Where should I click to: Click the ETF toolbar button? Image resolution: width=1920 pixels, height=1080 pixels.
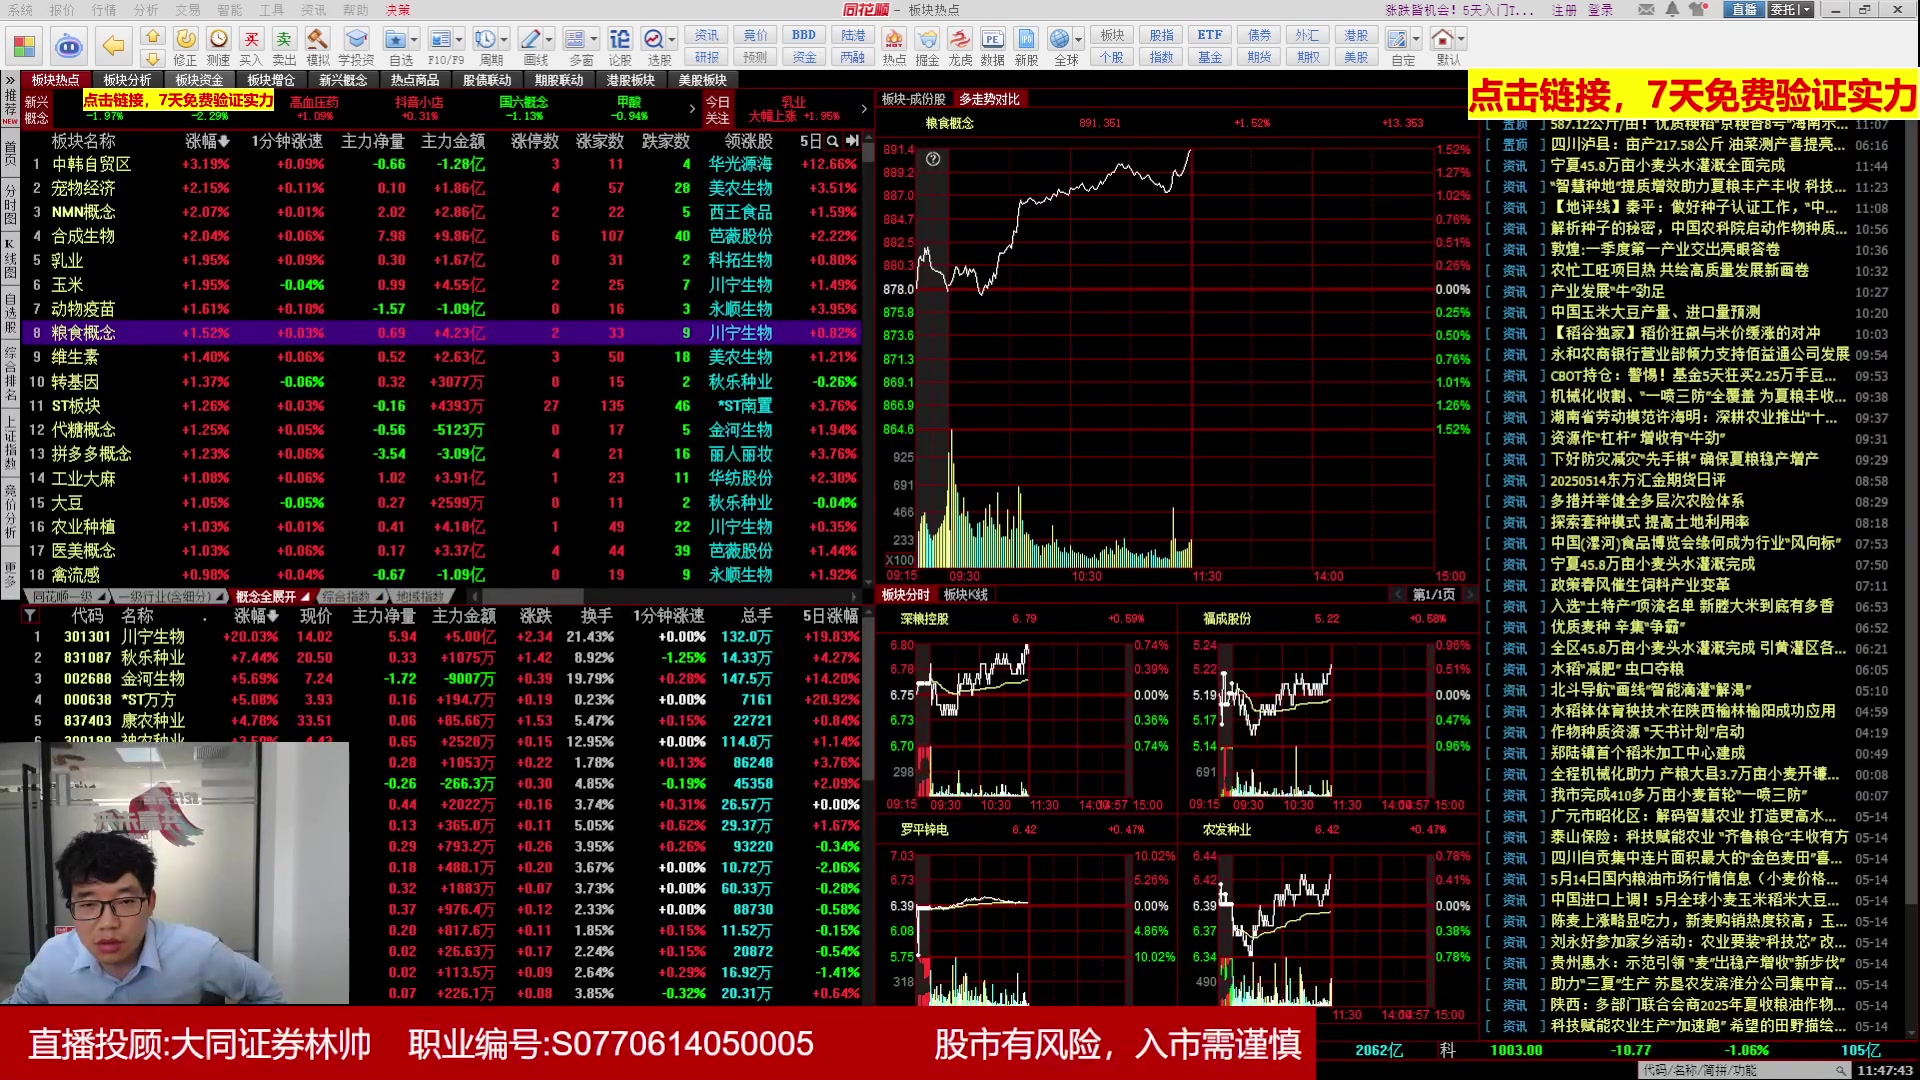pos(1209,35)
